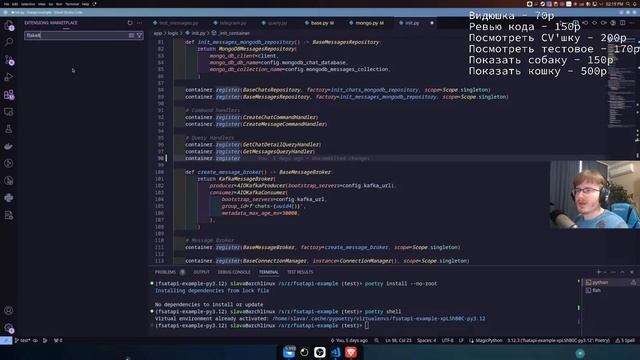Place cursor on line 98 container.register

[213, 158]
